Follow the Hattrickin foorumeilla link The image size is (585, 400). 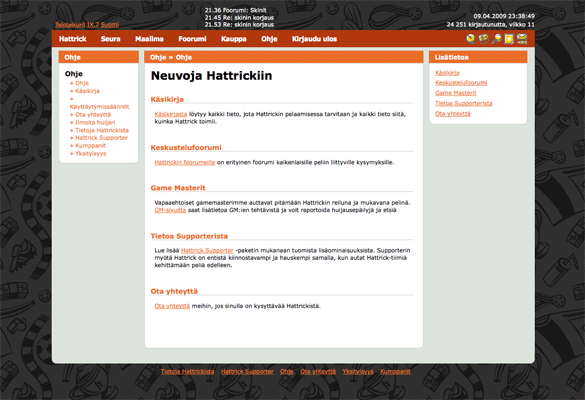[185, 162]
